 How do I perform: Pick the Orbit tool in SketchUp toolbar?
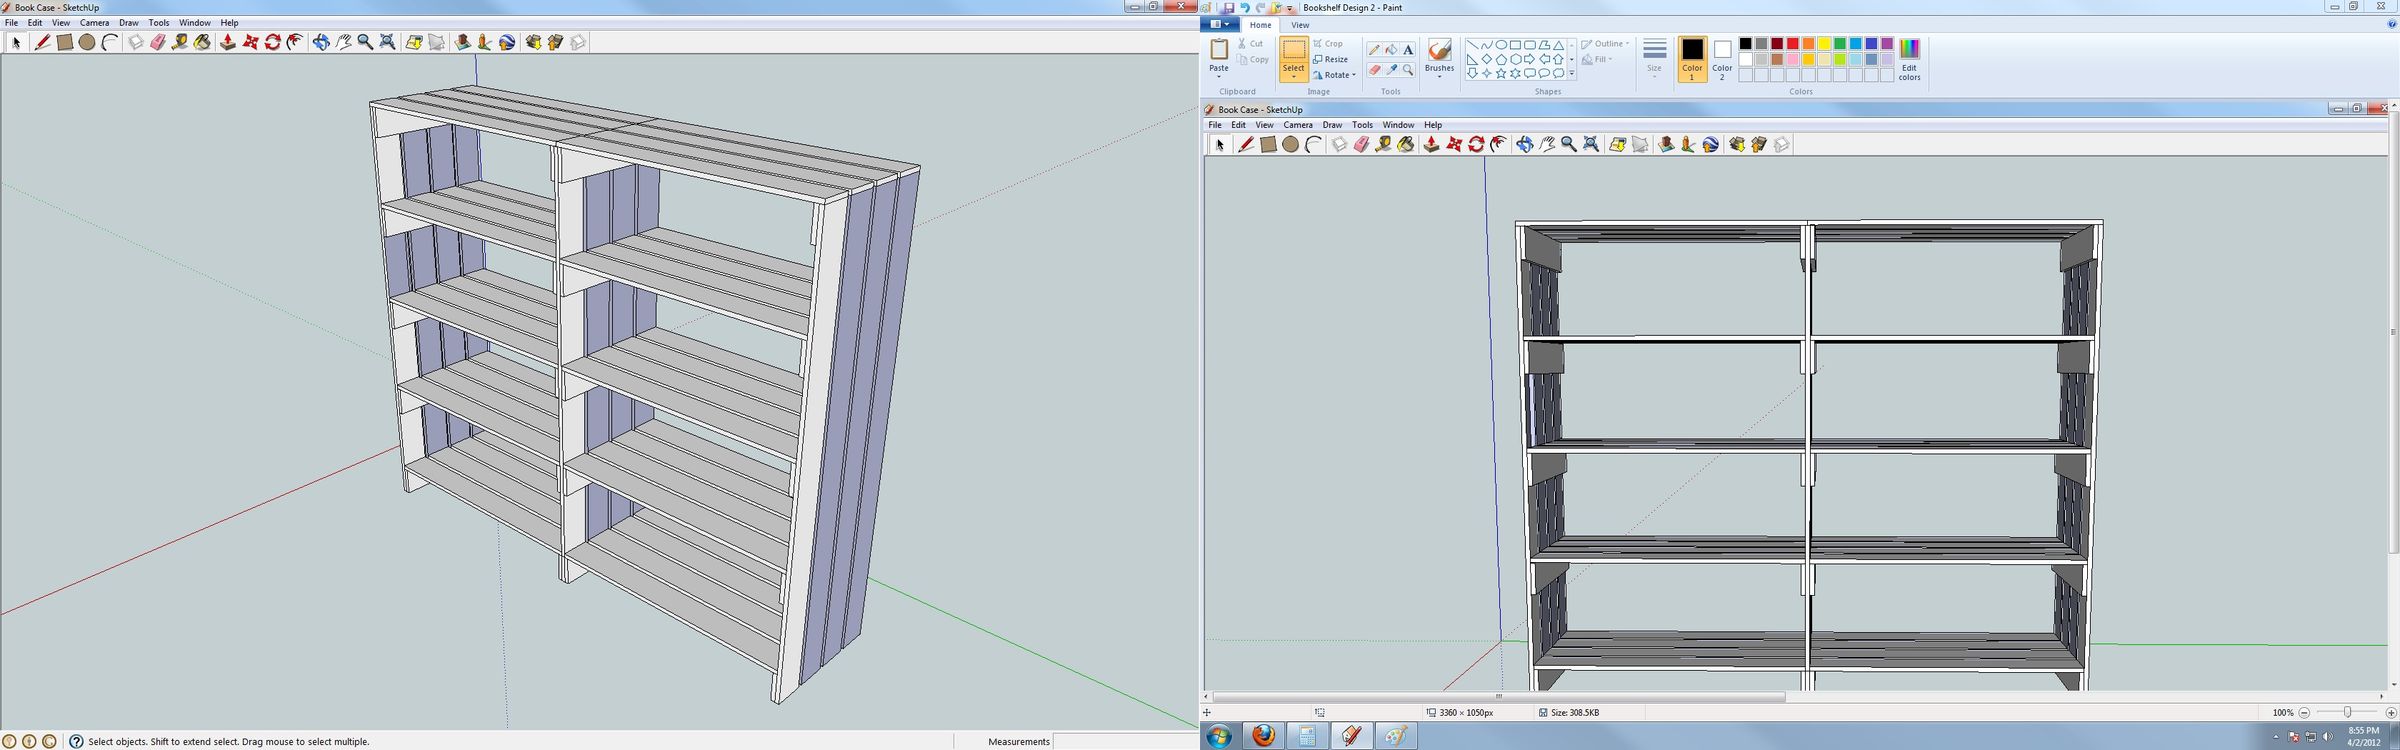(x=321, y=42)
